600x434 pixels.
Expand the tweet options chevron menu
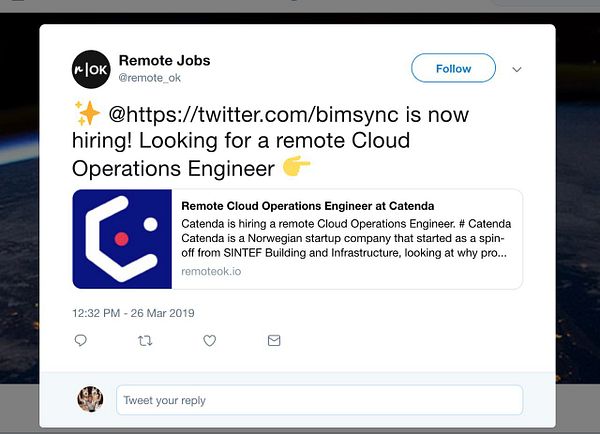point(517,69)
